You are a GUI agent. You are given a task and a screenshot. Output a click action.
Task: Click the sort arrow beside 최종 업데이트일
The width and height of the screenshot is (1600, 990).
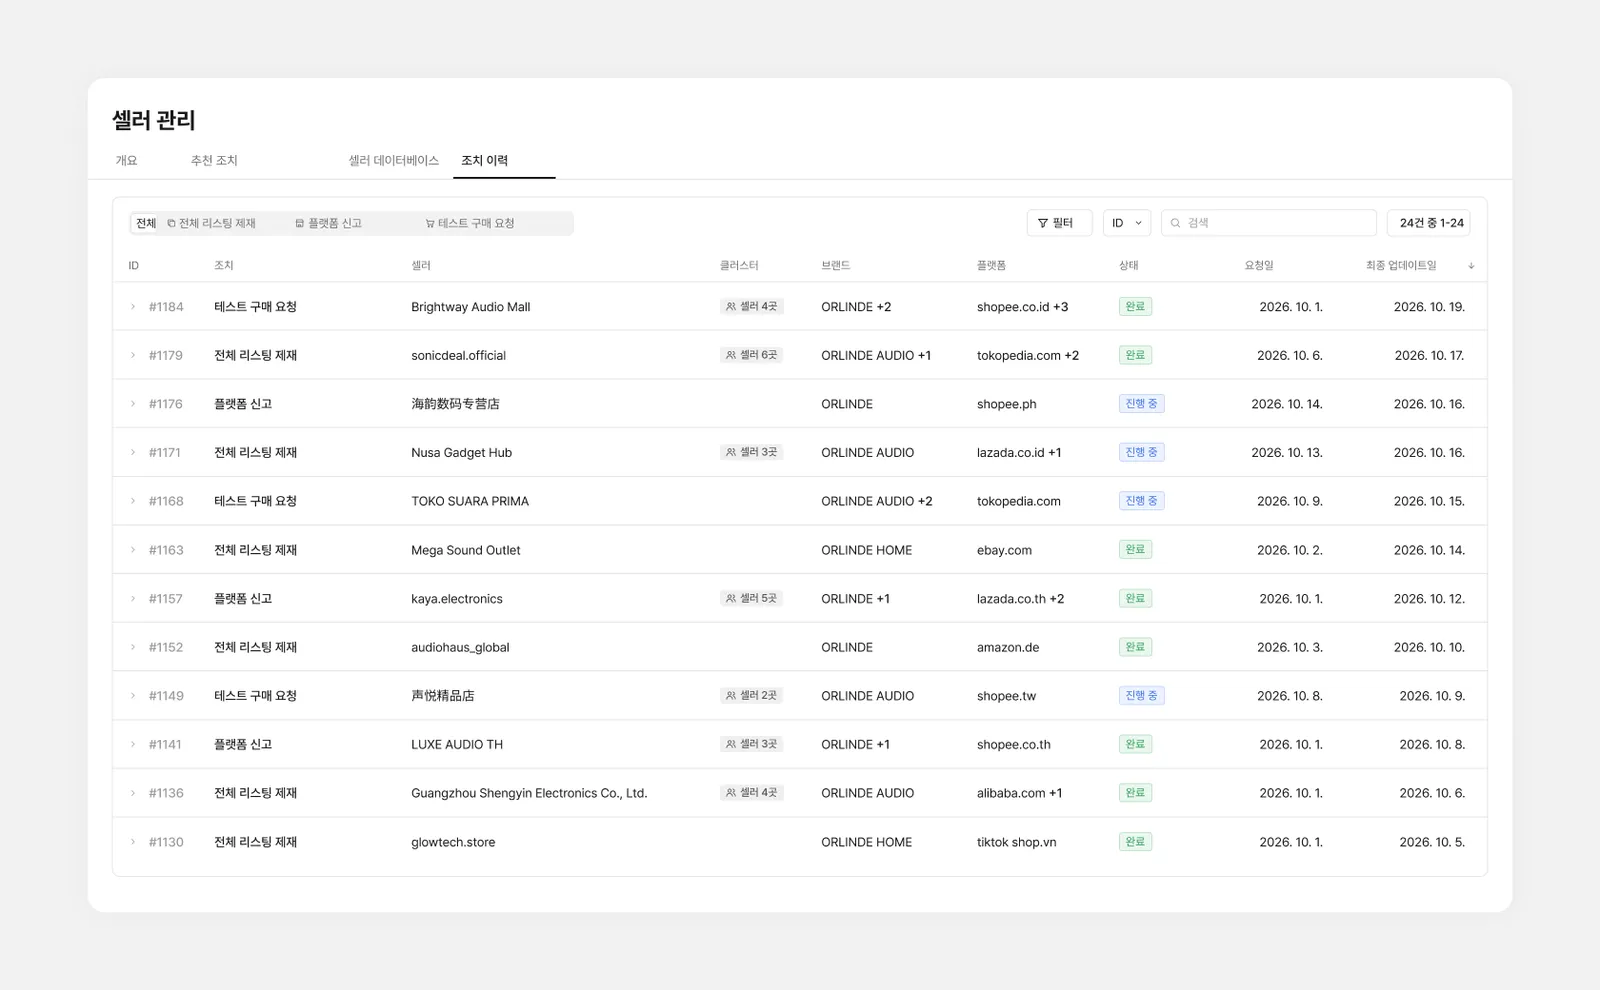tap(1471, 266)
